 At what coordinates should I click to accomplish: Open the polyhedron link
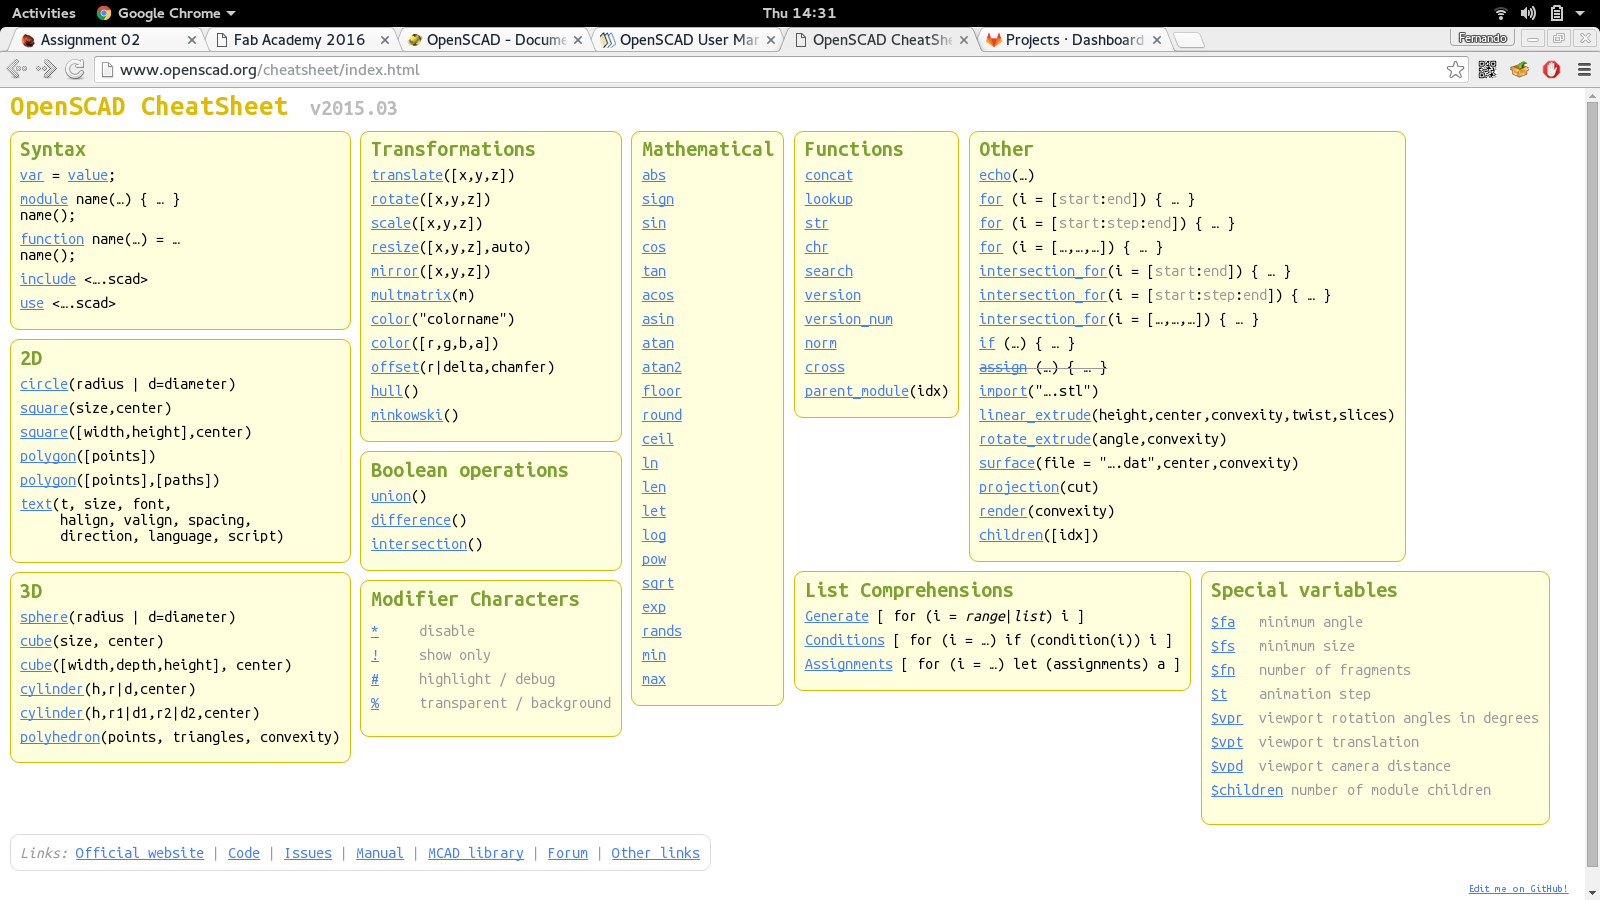coord(60,737)
